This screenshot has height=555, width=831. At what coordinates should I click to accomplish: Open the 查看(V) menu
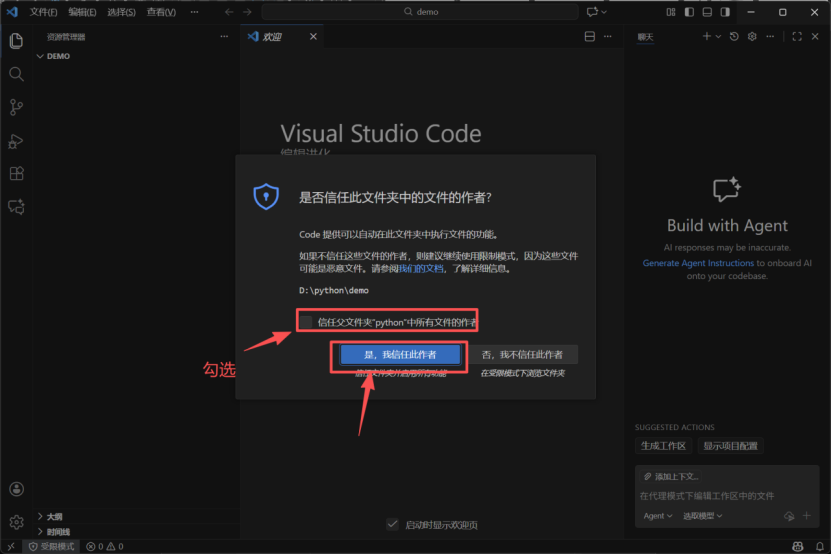click(x=161, y=12)
